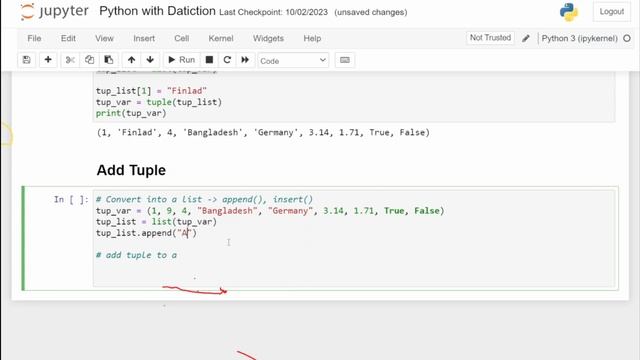Click the '# add tuple to a' comment line

point(136,256)
